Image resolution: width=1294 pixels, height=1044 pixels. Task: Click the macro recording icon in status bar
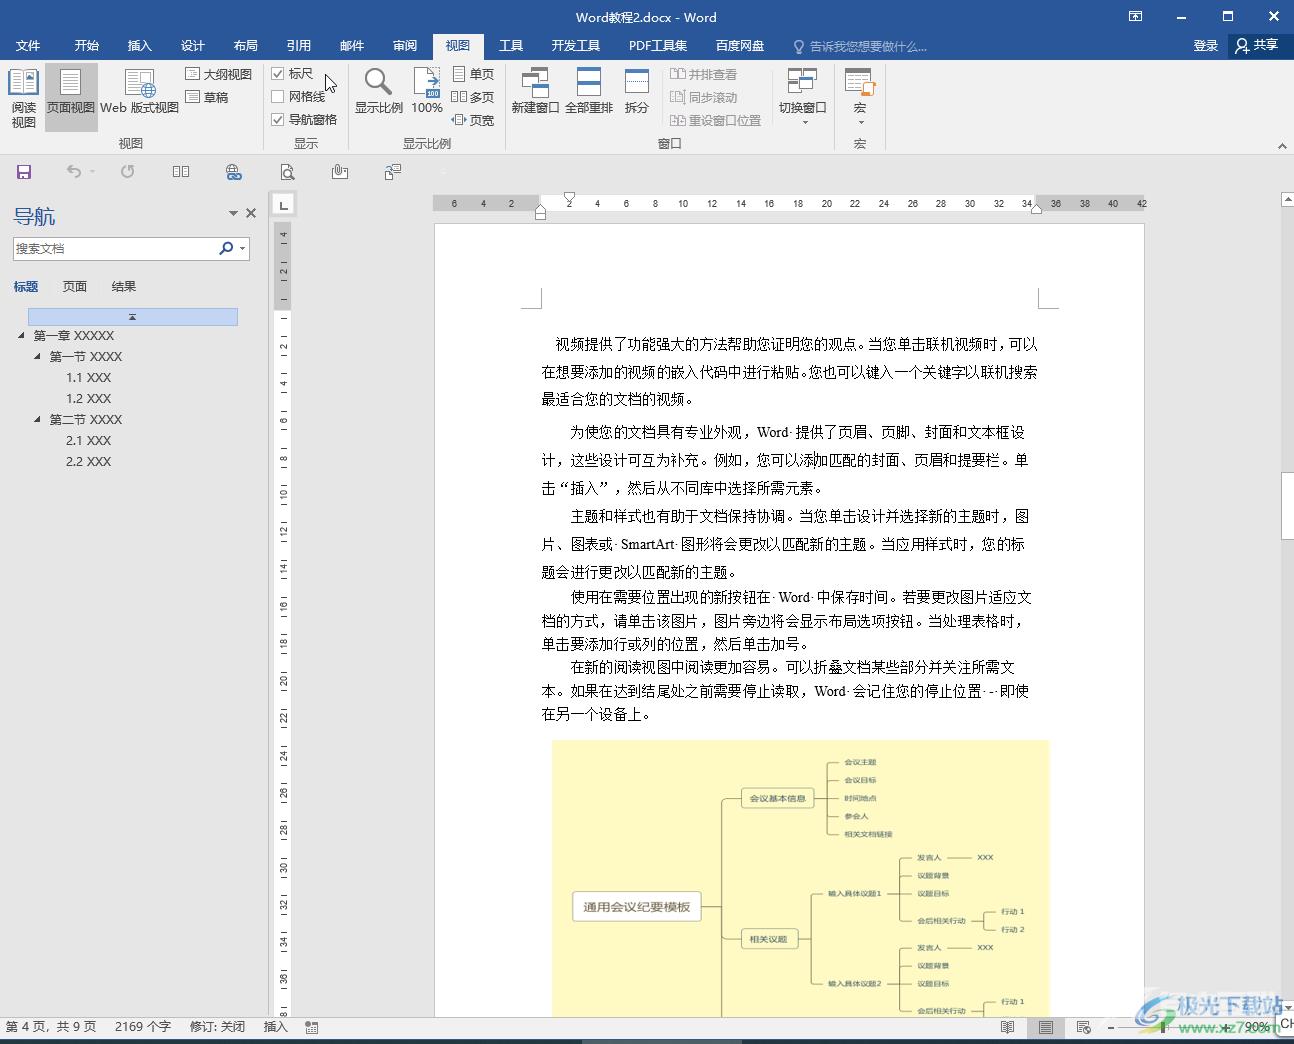click(x=312, y=1027)
